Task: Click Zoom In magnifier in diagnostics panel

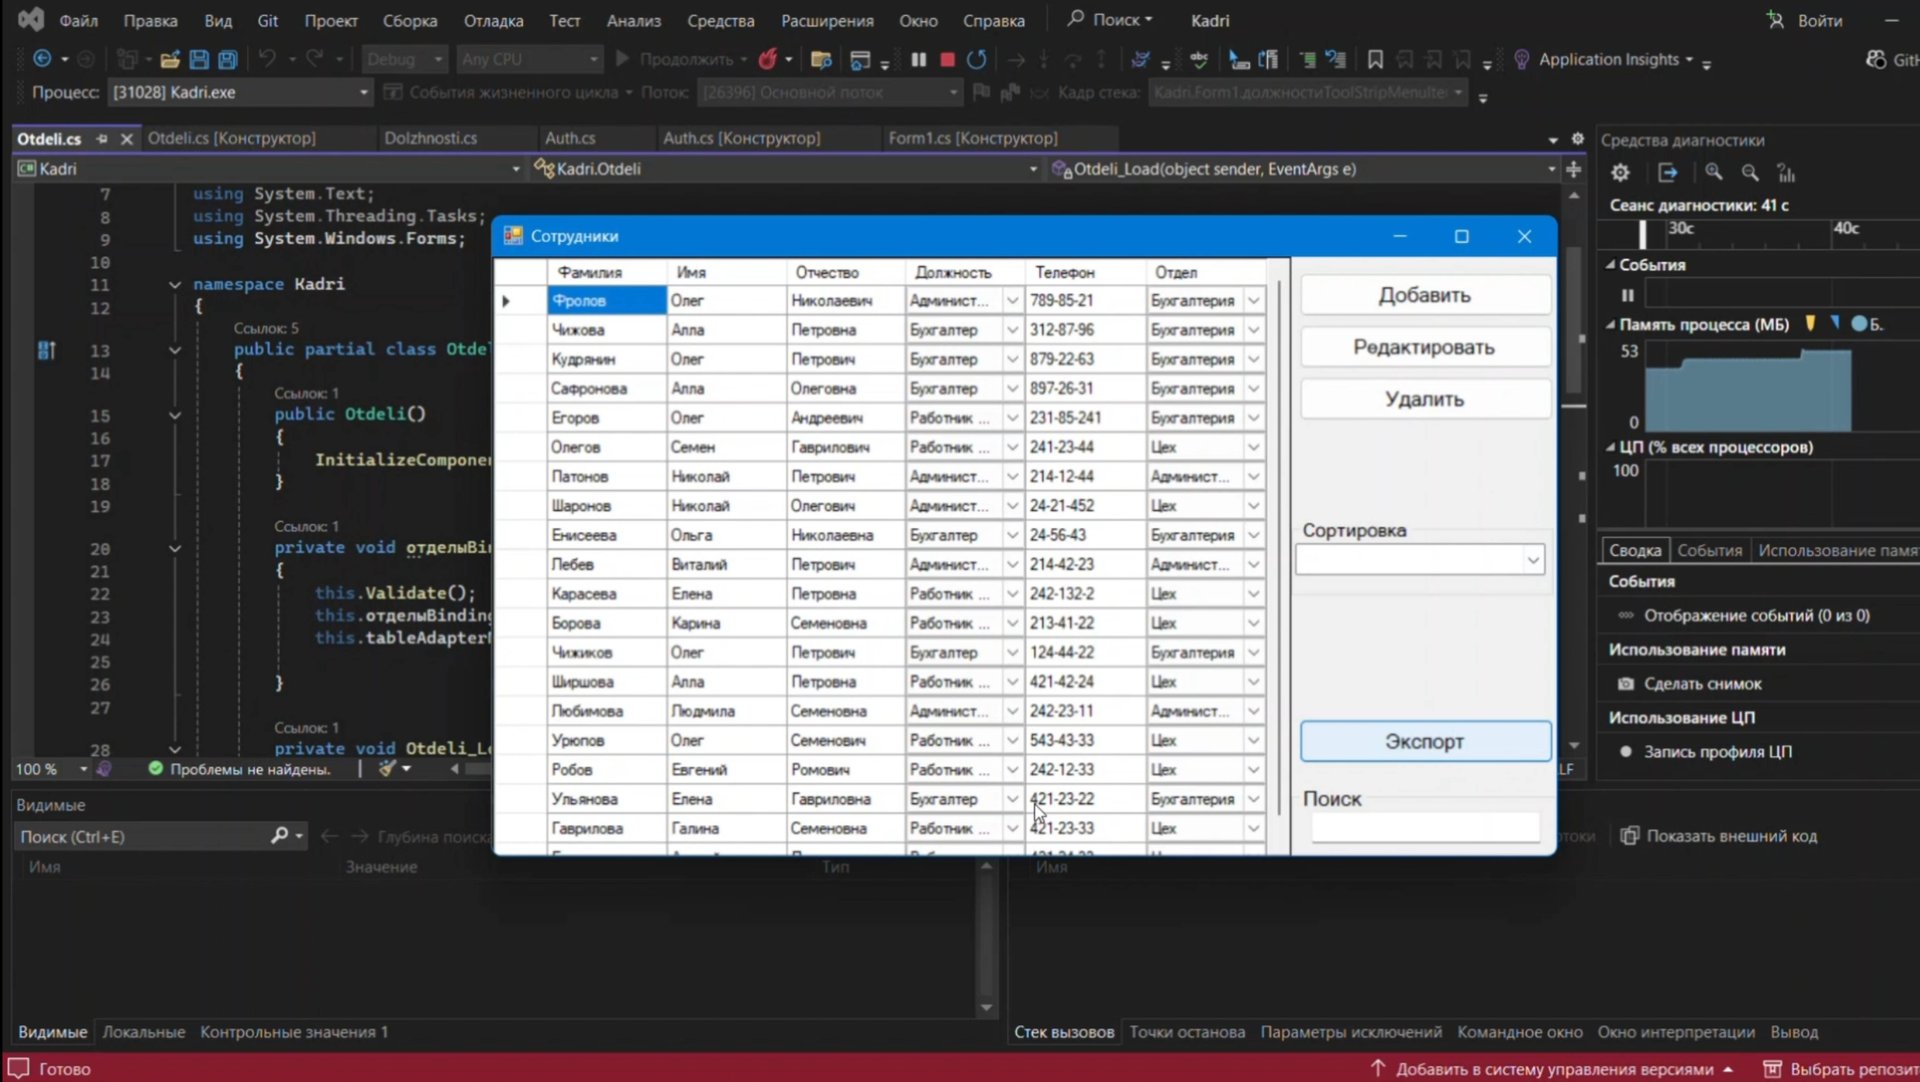Action: tap(1714, 173)
